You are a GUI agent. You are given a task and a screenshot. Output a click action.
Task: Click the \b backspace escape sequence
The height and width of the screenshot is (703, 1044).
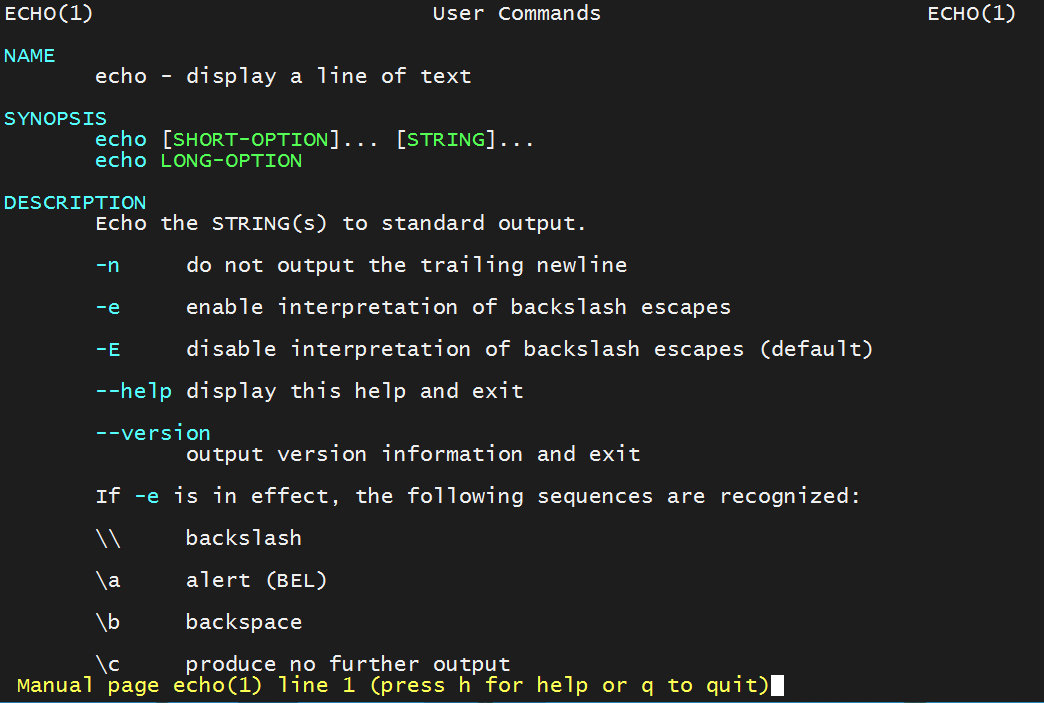[108, 622]
